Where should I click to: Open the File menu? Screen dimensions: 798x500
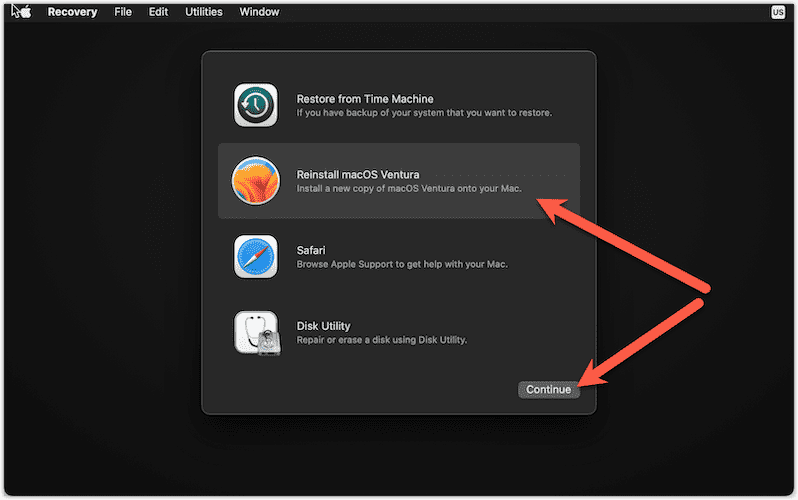point(123,12)
